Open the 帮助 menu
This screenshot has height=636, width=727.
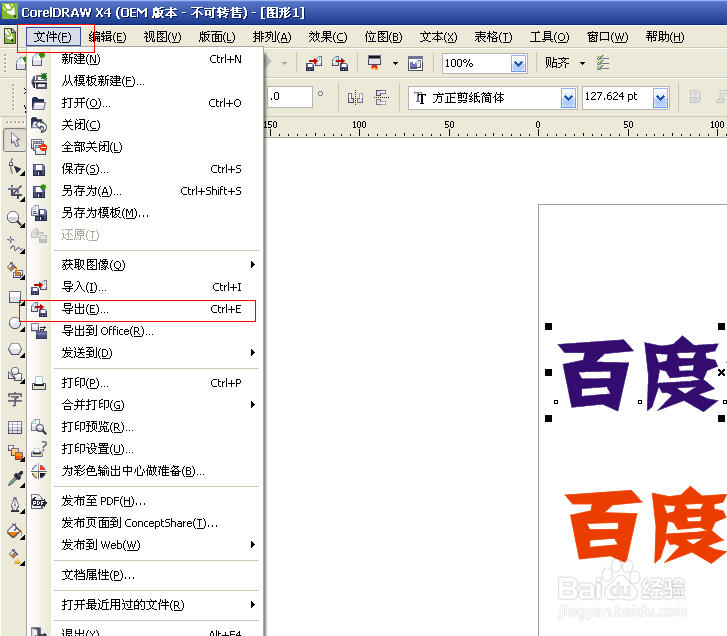click(x=665, y=37)
